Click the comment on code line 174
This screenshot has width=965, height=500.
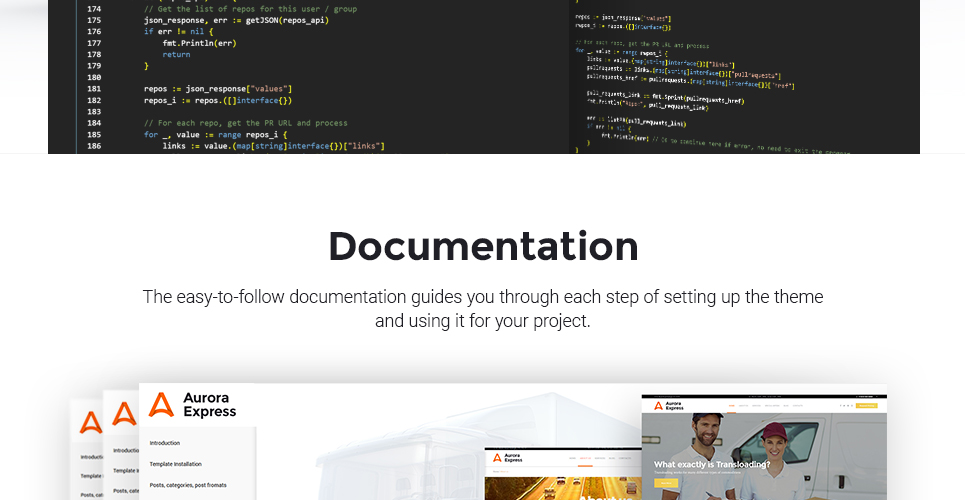250,9
